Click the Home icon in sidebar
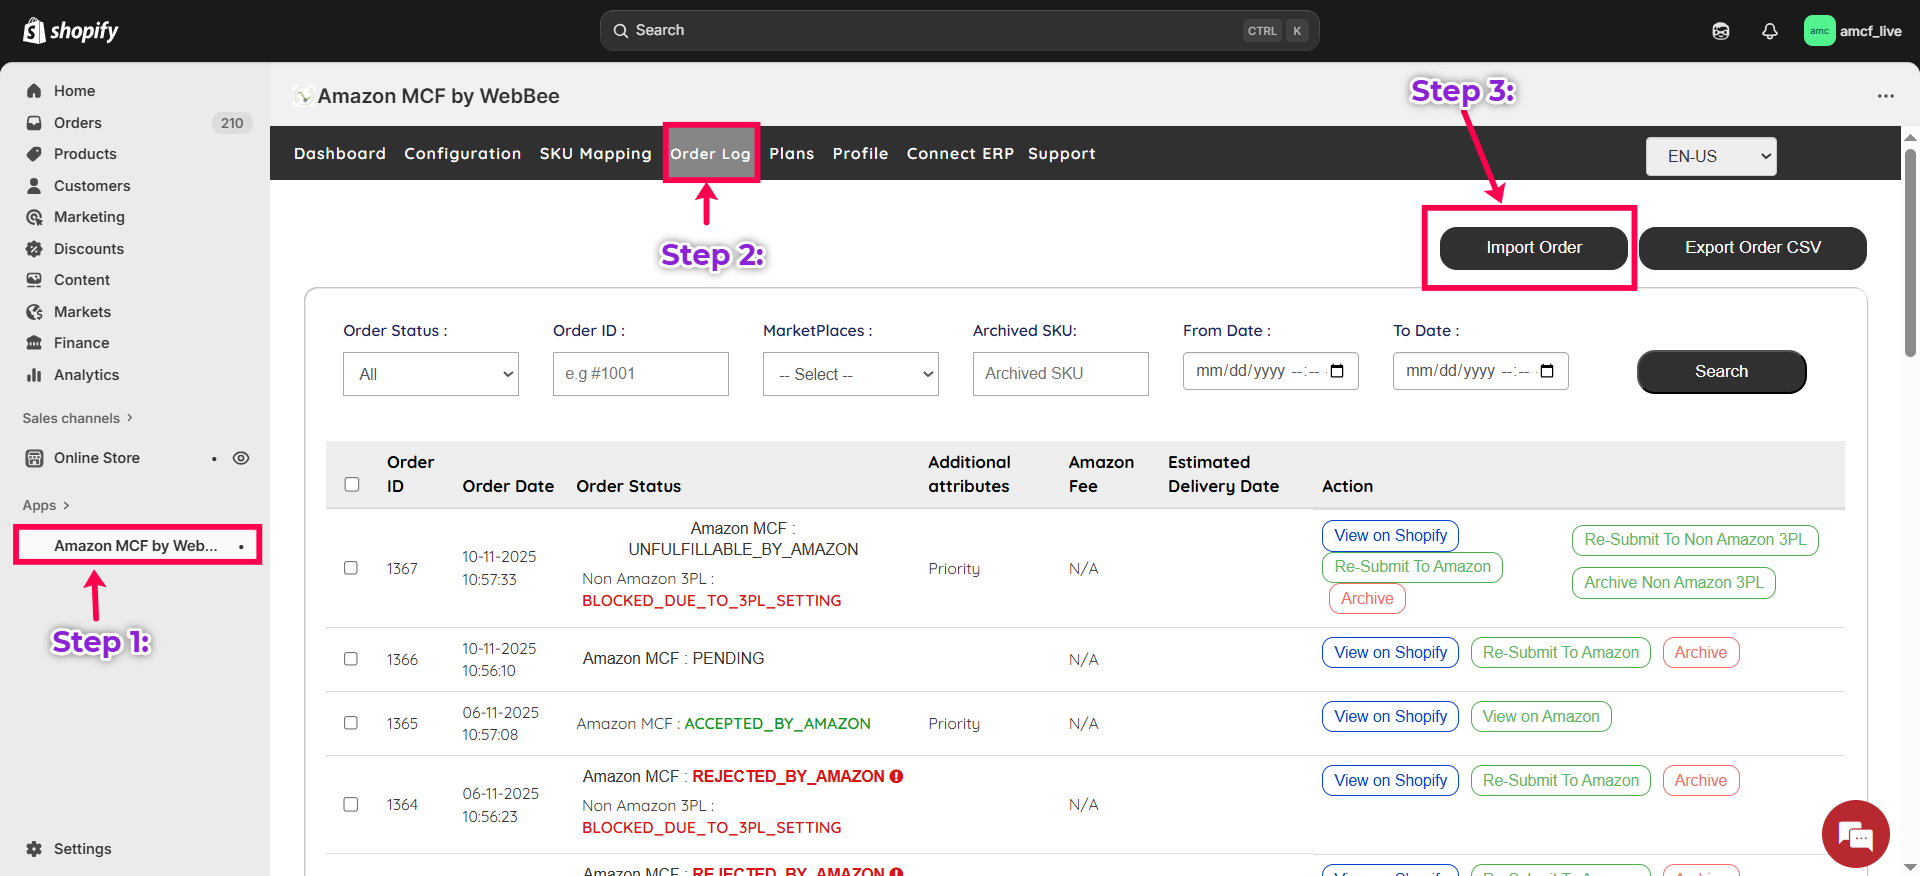 tap(34, 91)
